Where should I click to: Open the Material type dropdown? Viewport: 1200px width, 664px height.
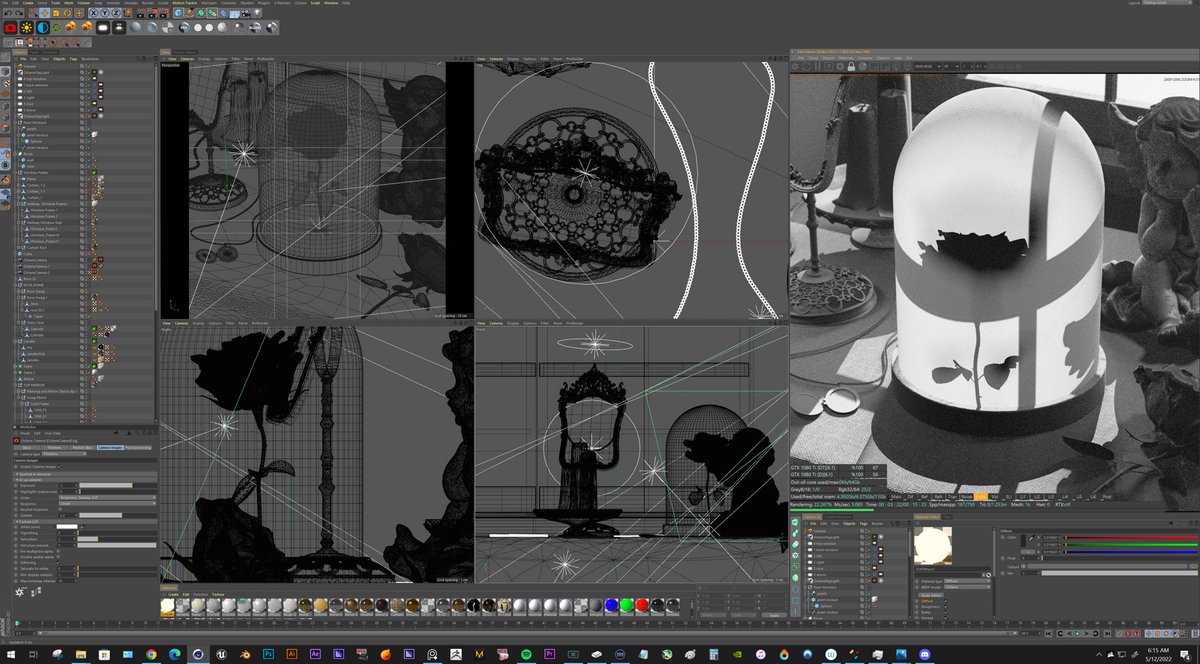point(967,581)
